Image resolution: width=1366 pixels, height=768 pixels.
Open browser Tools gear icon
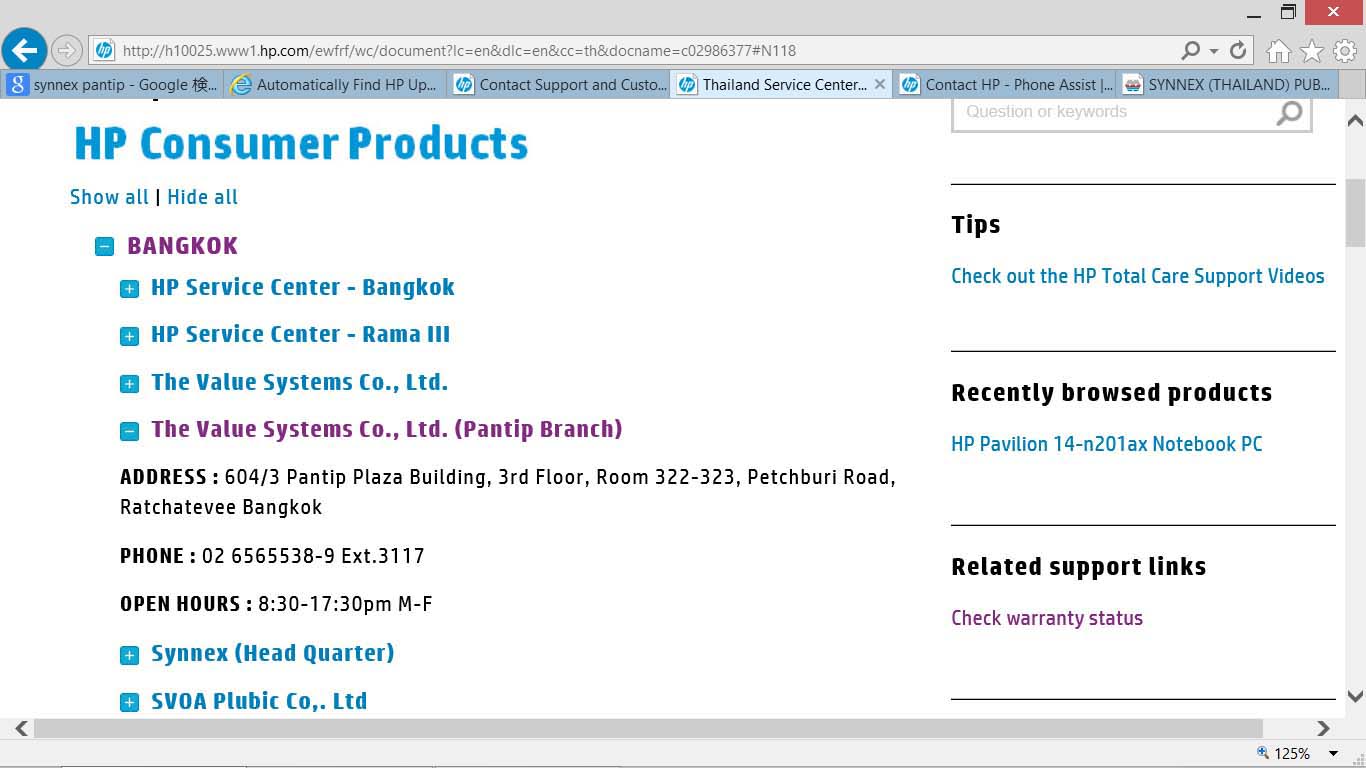pos(1345,51)
